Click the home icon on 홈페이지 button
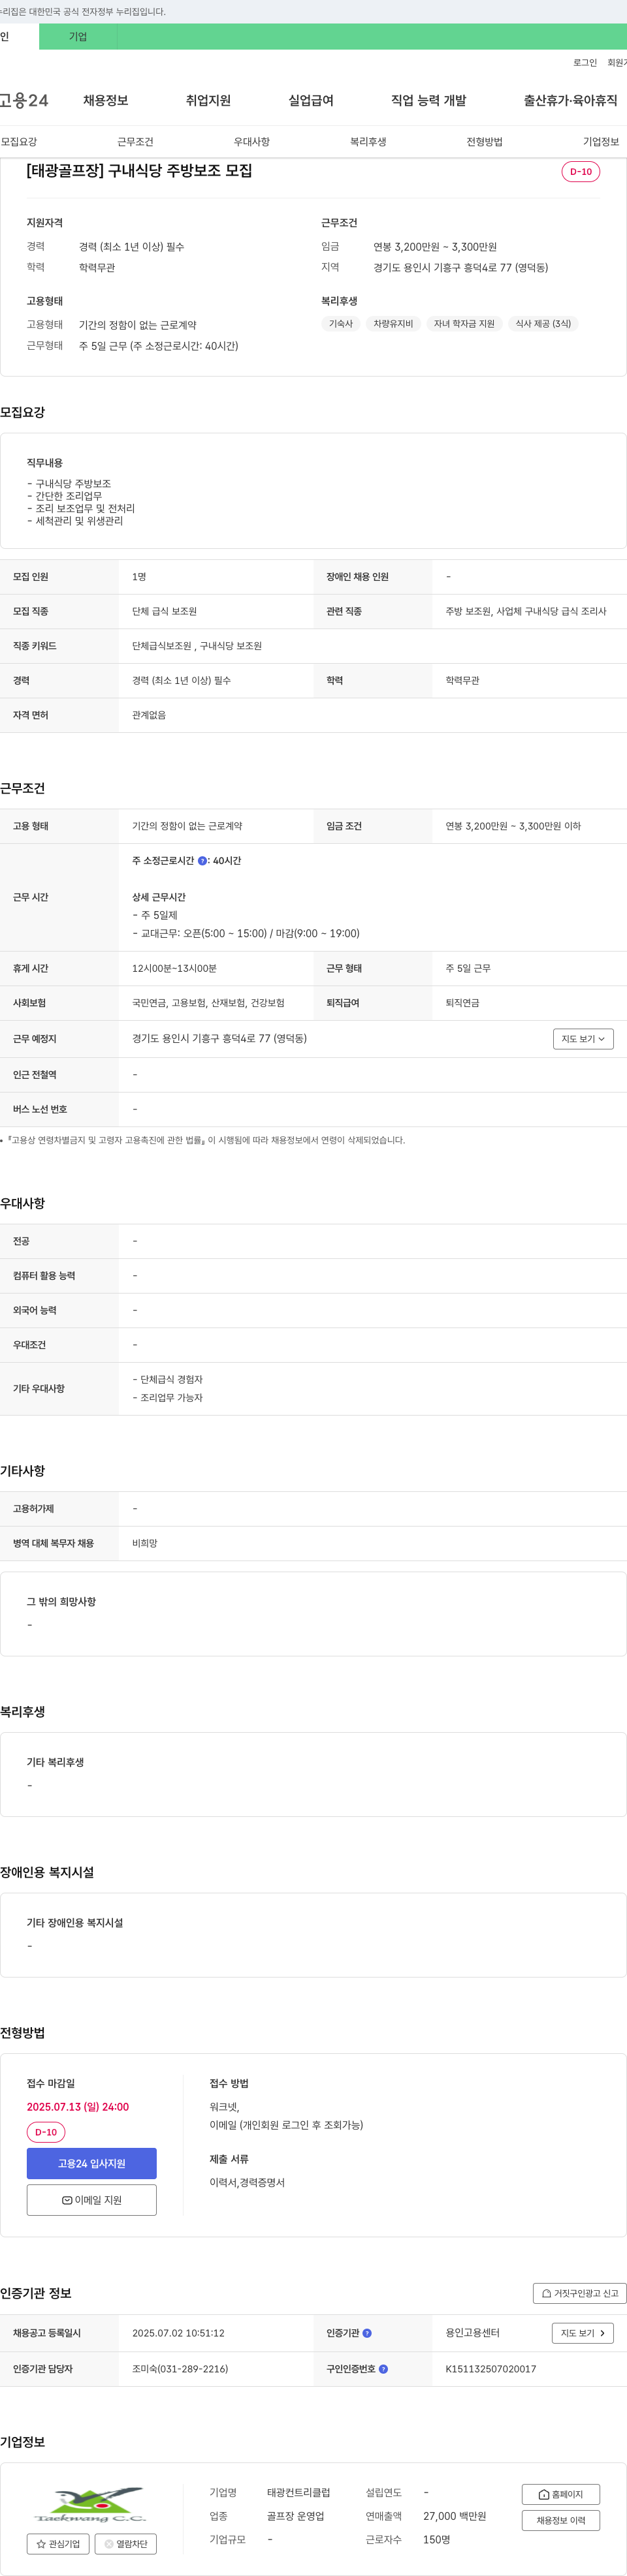The width and height of the screenshot is (627, 2576). tap(544, 2494)
